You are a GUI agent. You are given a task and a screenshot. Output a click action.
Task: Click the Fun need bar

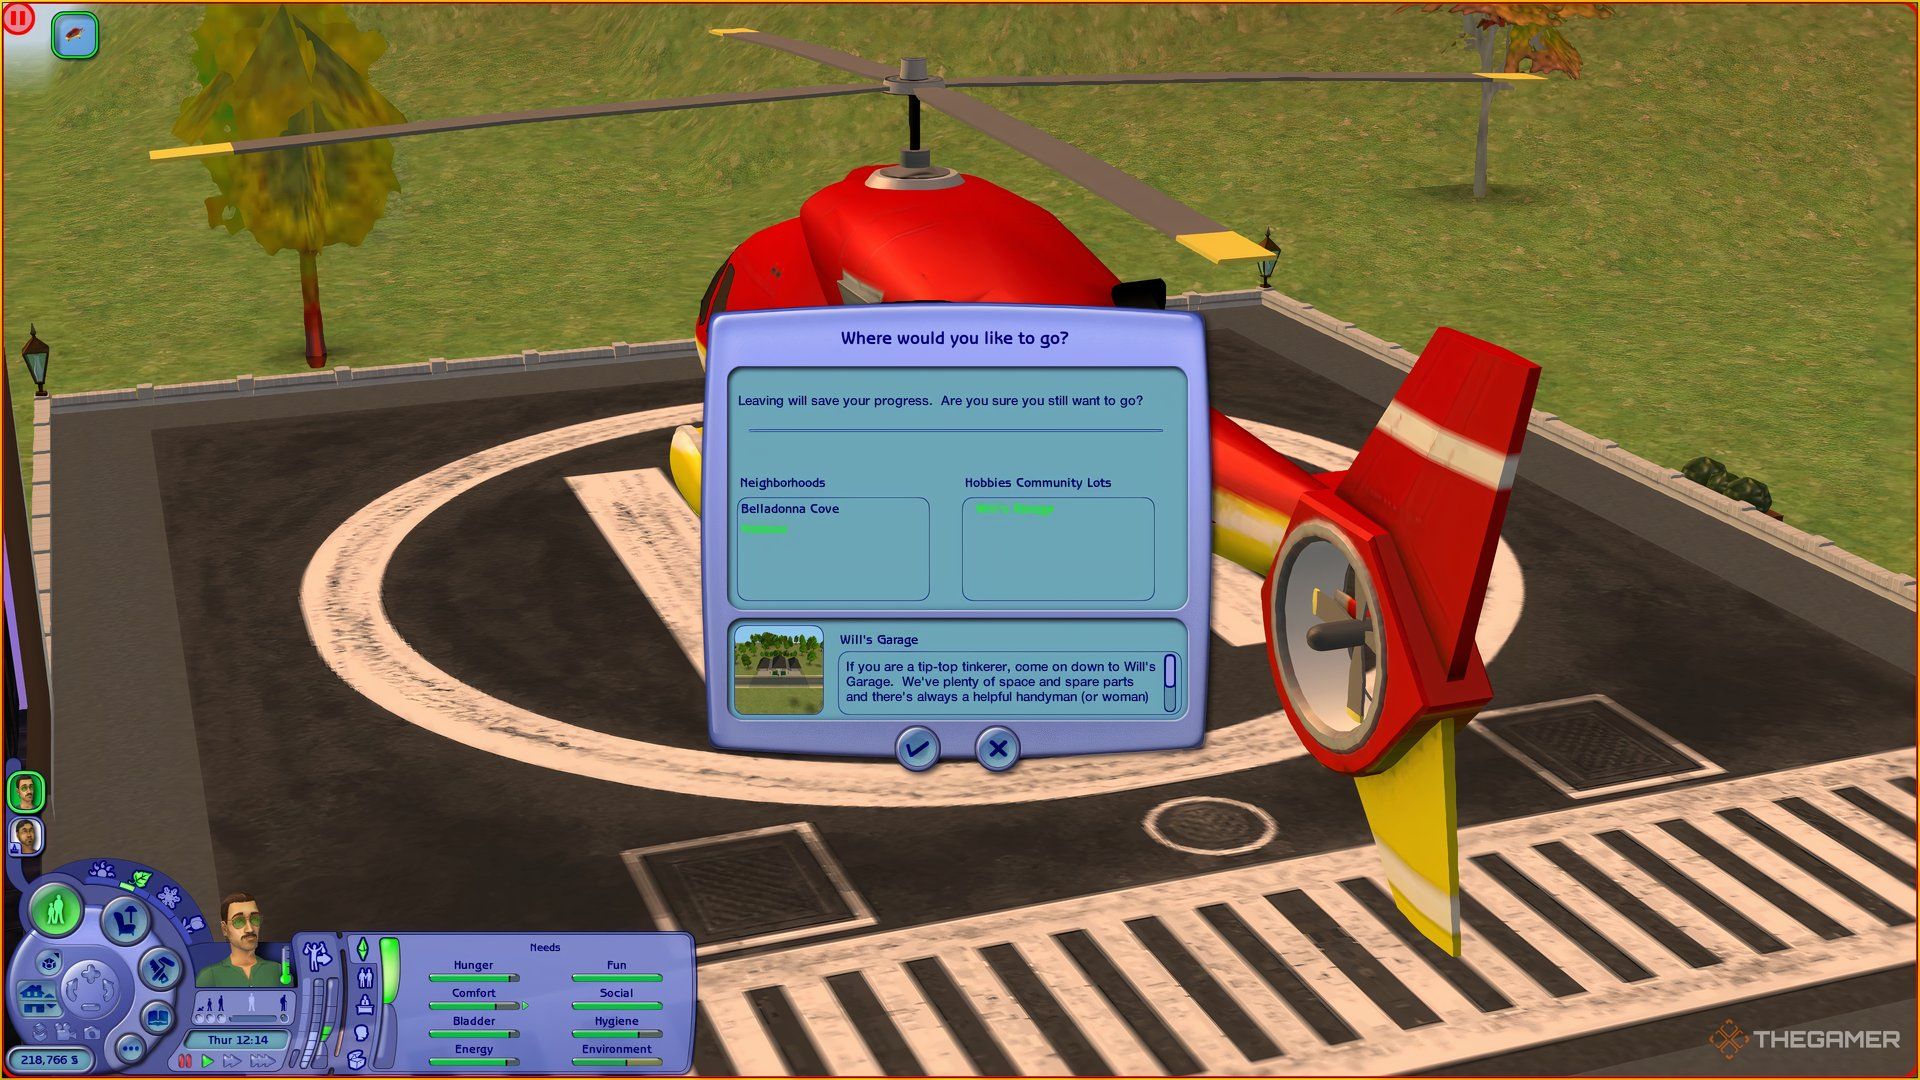(617, 977)
